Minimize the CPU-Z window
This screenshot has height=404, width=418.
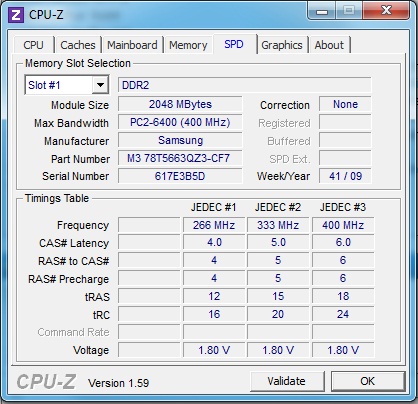(x=322, y=11)
